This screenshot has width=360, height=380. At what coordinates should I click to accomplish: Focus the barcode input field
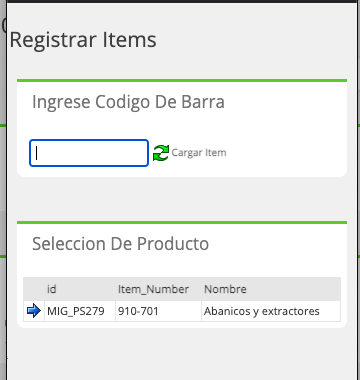[89, 153]
